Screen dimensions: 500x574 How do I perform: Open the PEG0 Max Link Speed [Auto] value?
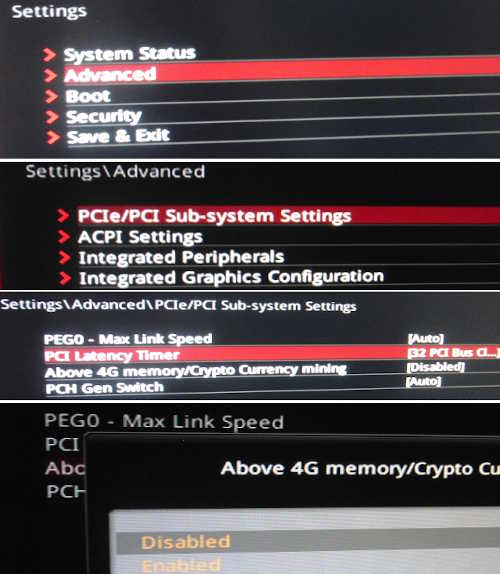tap(426, 338)
